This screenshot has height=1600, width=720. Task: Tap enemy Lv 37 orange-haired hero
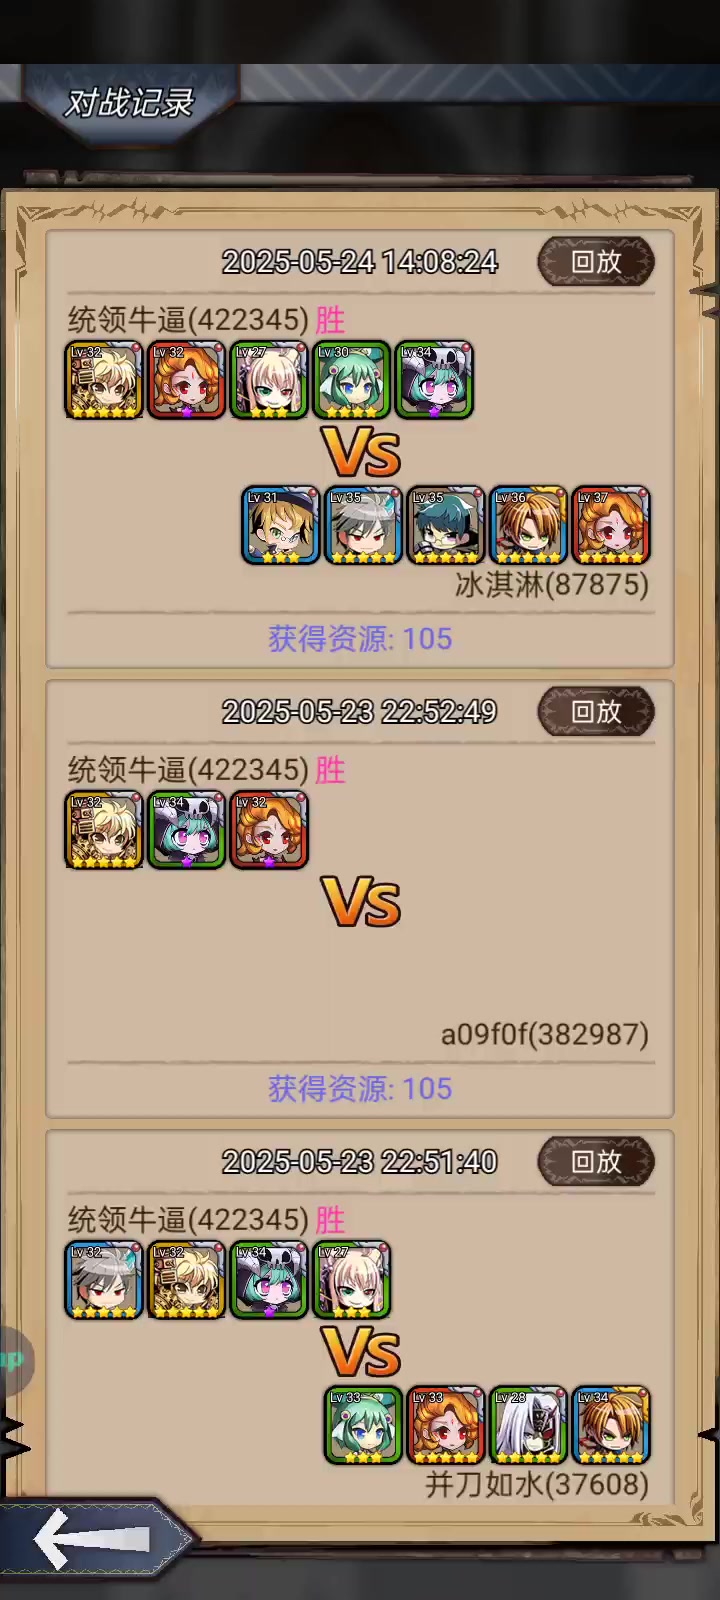pyautogui.click(x=611, y=526)
